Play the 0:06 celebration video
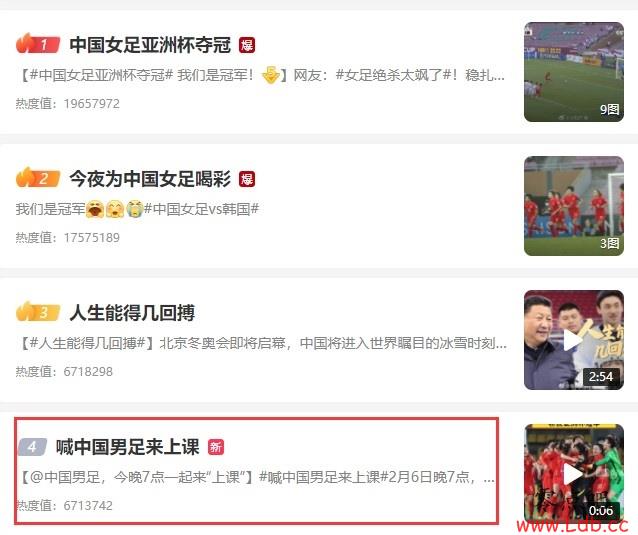Image resolution: width=638 pixels, height=535 pixels. click(574, 474)
